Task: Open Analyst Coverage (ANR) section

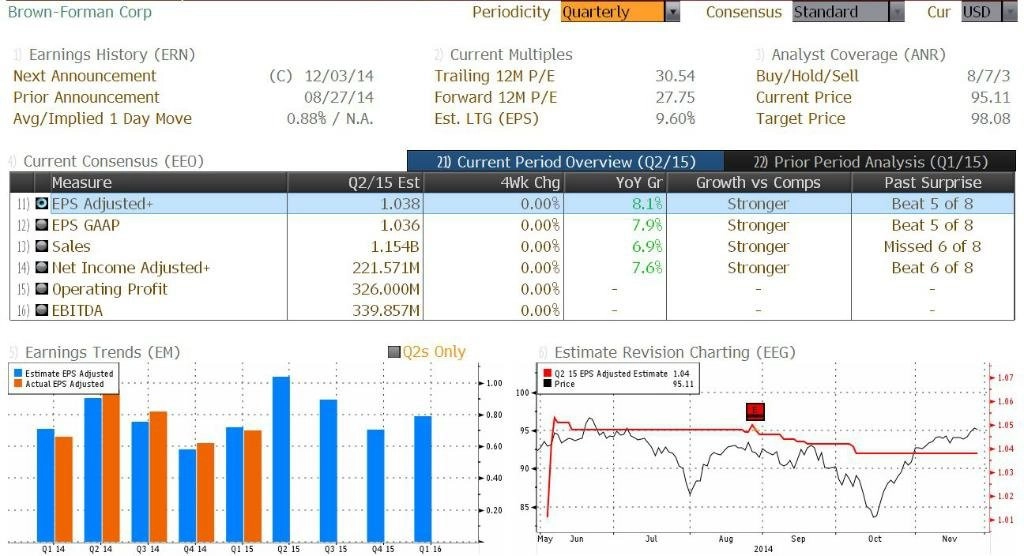Action: (x=858, y=55)
